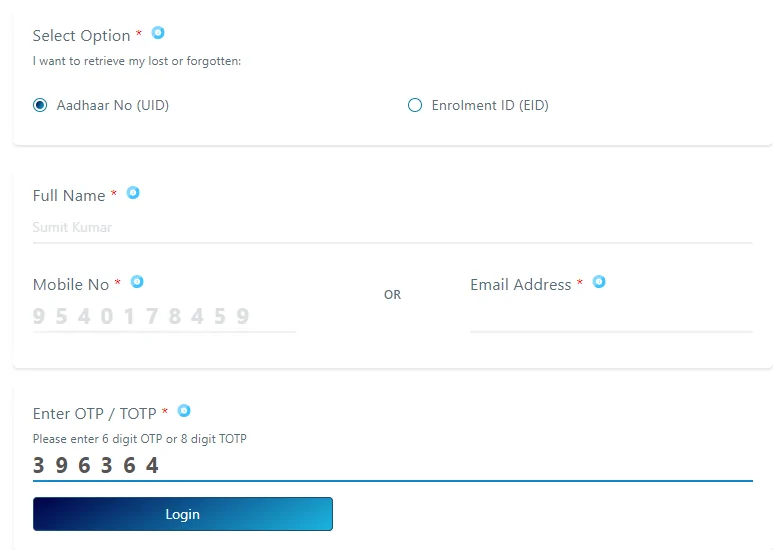The width and height of the screenshot is (773, 550).
Task: Click the Aadhaar No (UID) option label text
Action: [113, 105]
